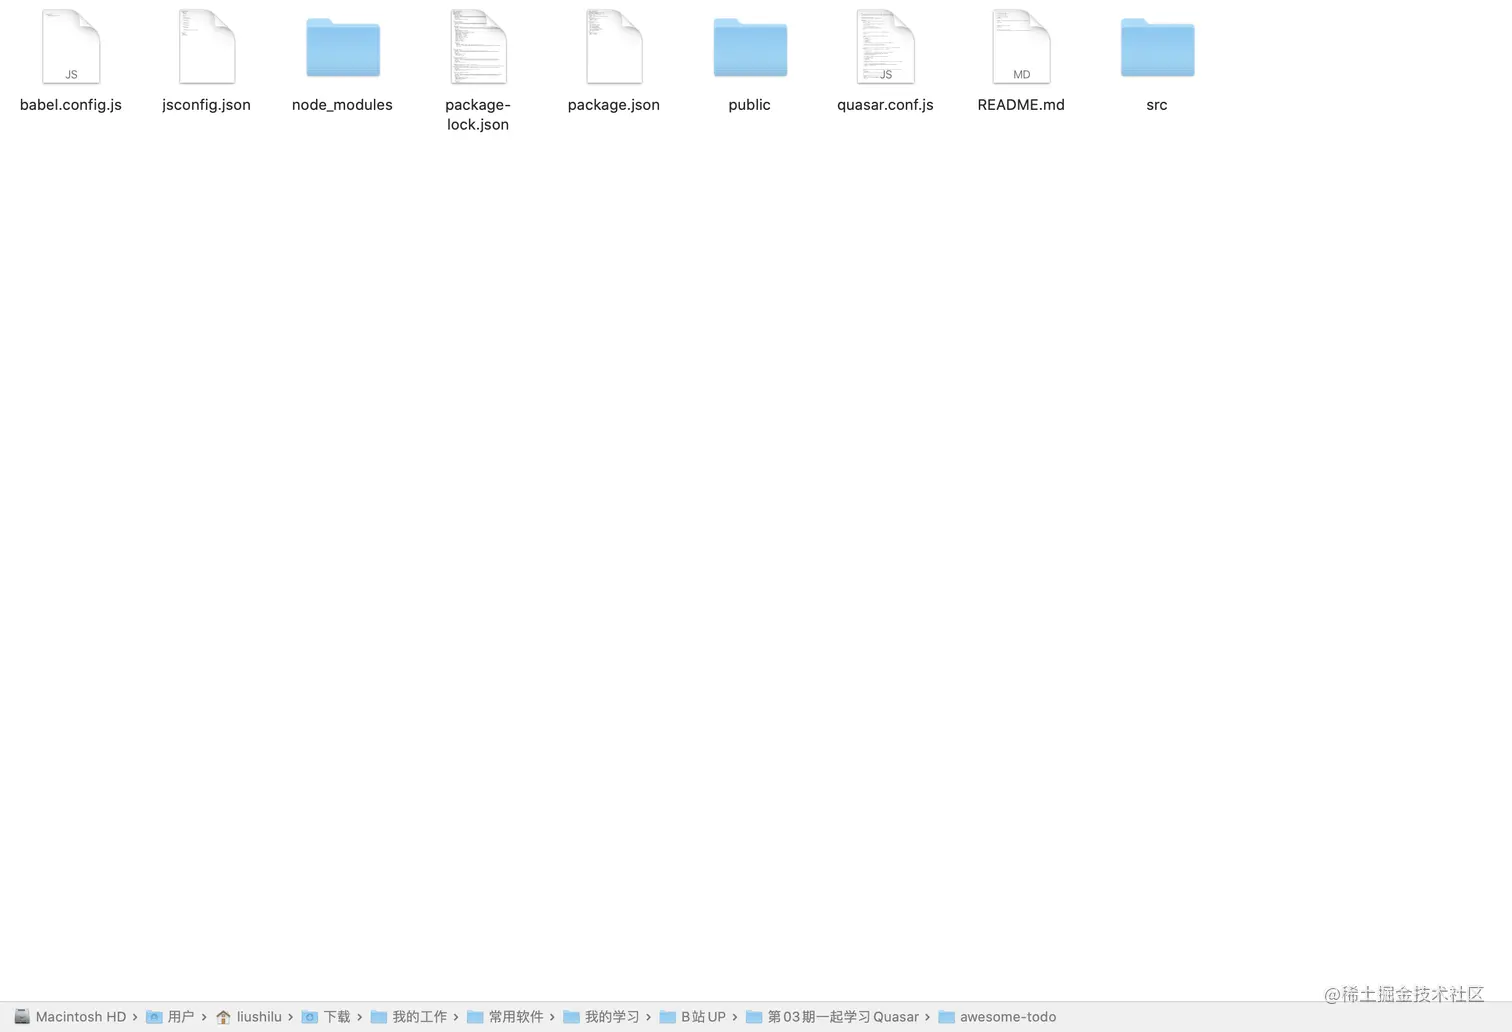
Task: Go to 第03期一起学习Quasar in path bar
Action: 832,1017
